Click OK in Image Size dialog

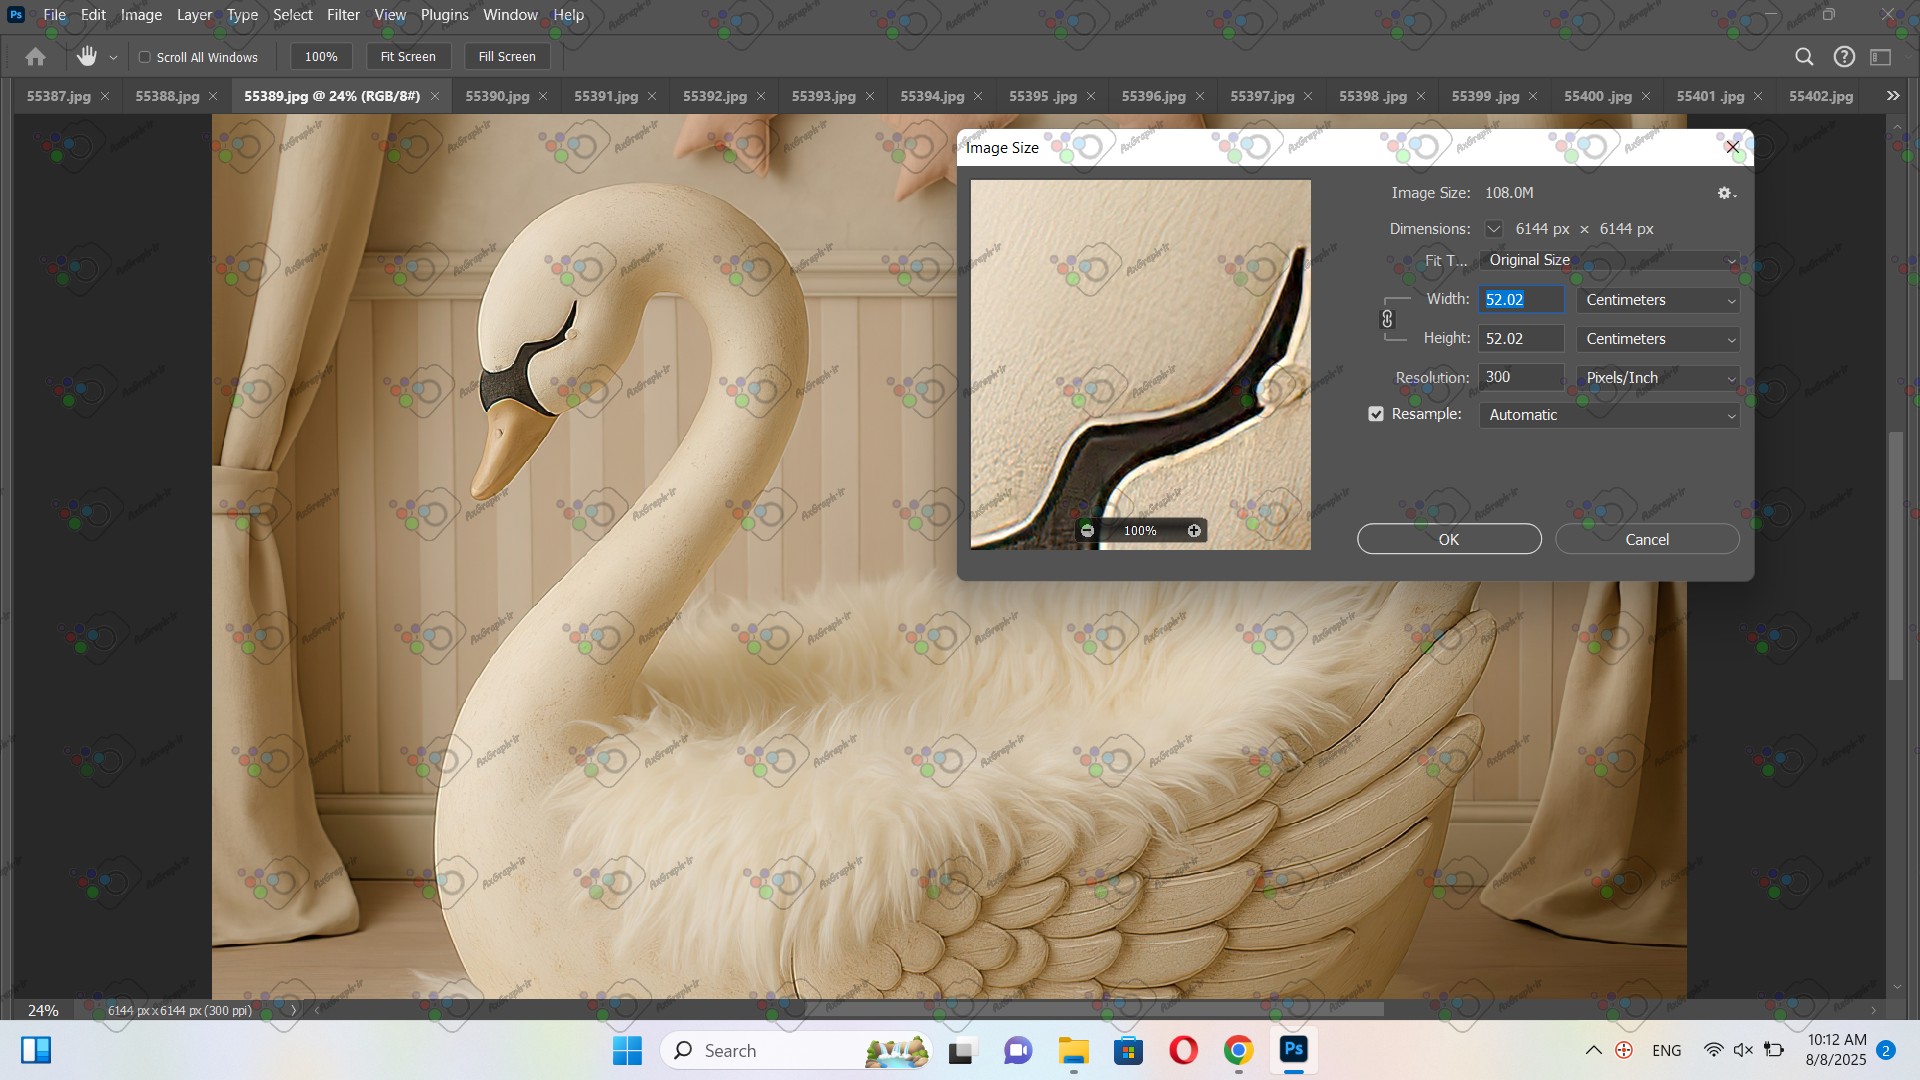coord(1448,539)
